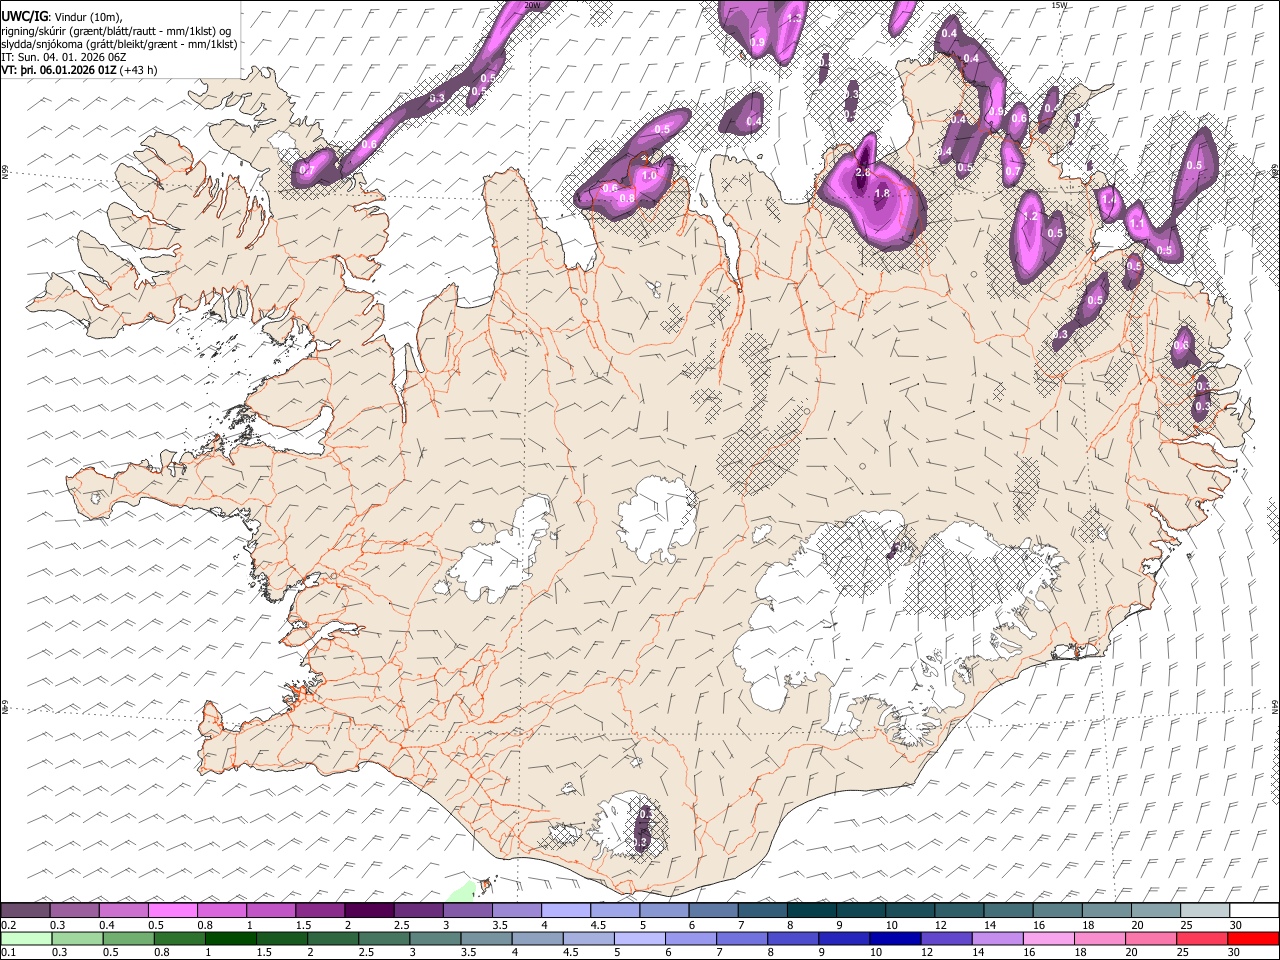Viewport: 1280px width, 960px height.
Task: Select lower legend swatch between 10 and 12
Action: (894, 938)
